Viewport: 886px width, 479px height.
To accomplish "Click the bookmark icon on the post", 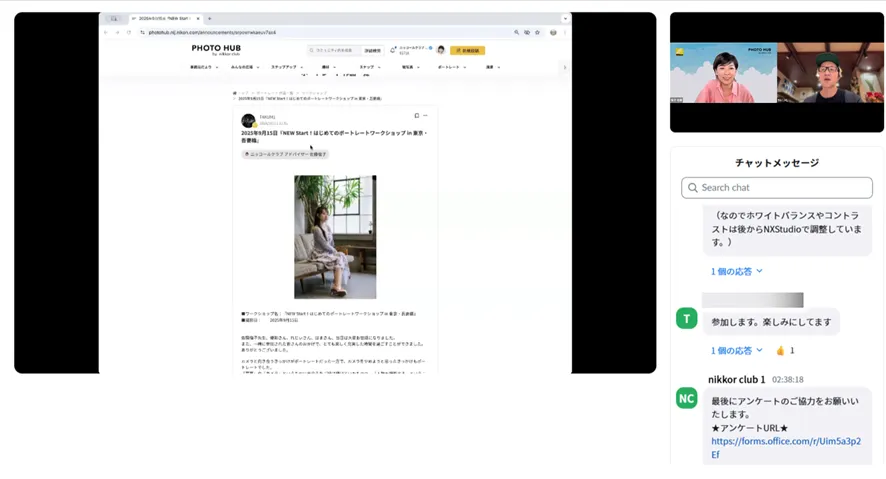I will pos(416,116).
